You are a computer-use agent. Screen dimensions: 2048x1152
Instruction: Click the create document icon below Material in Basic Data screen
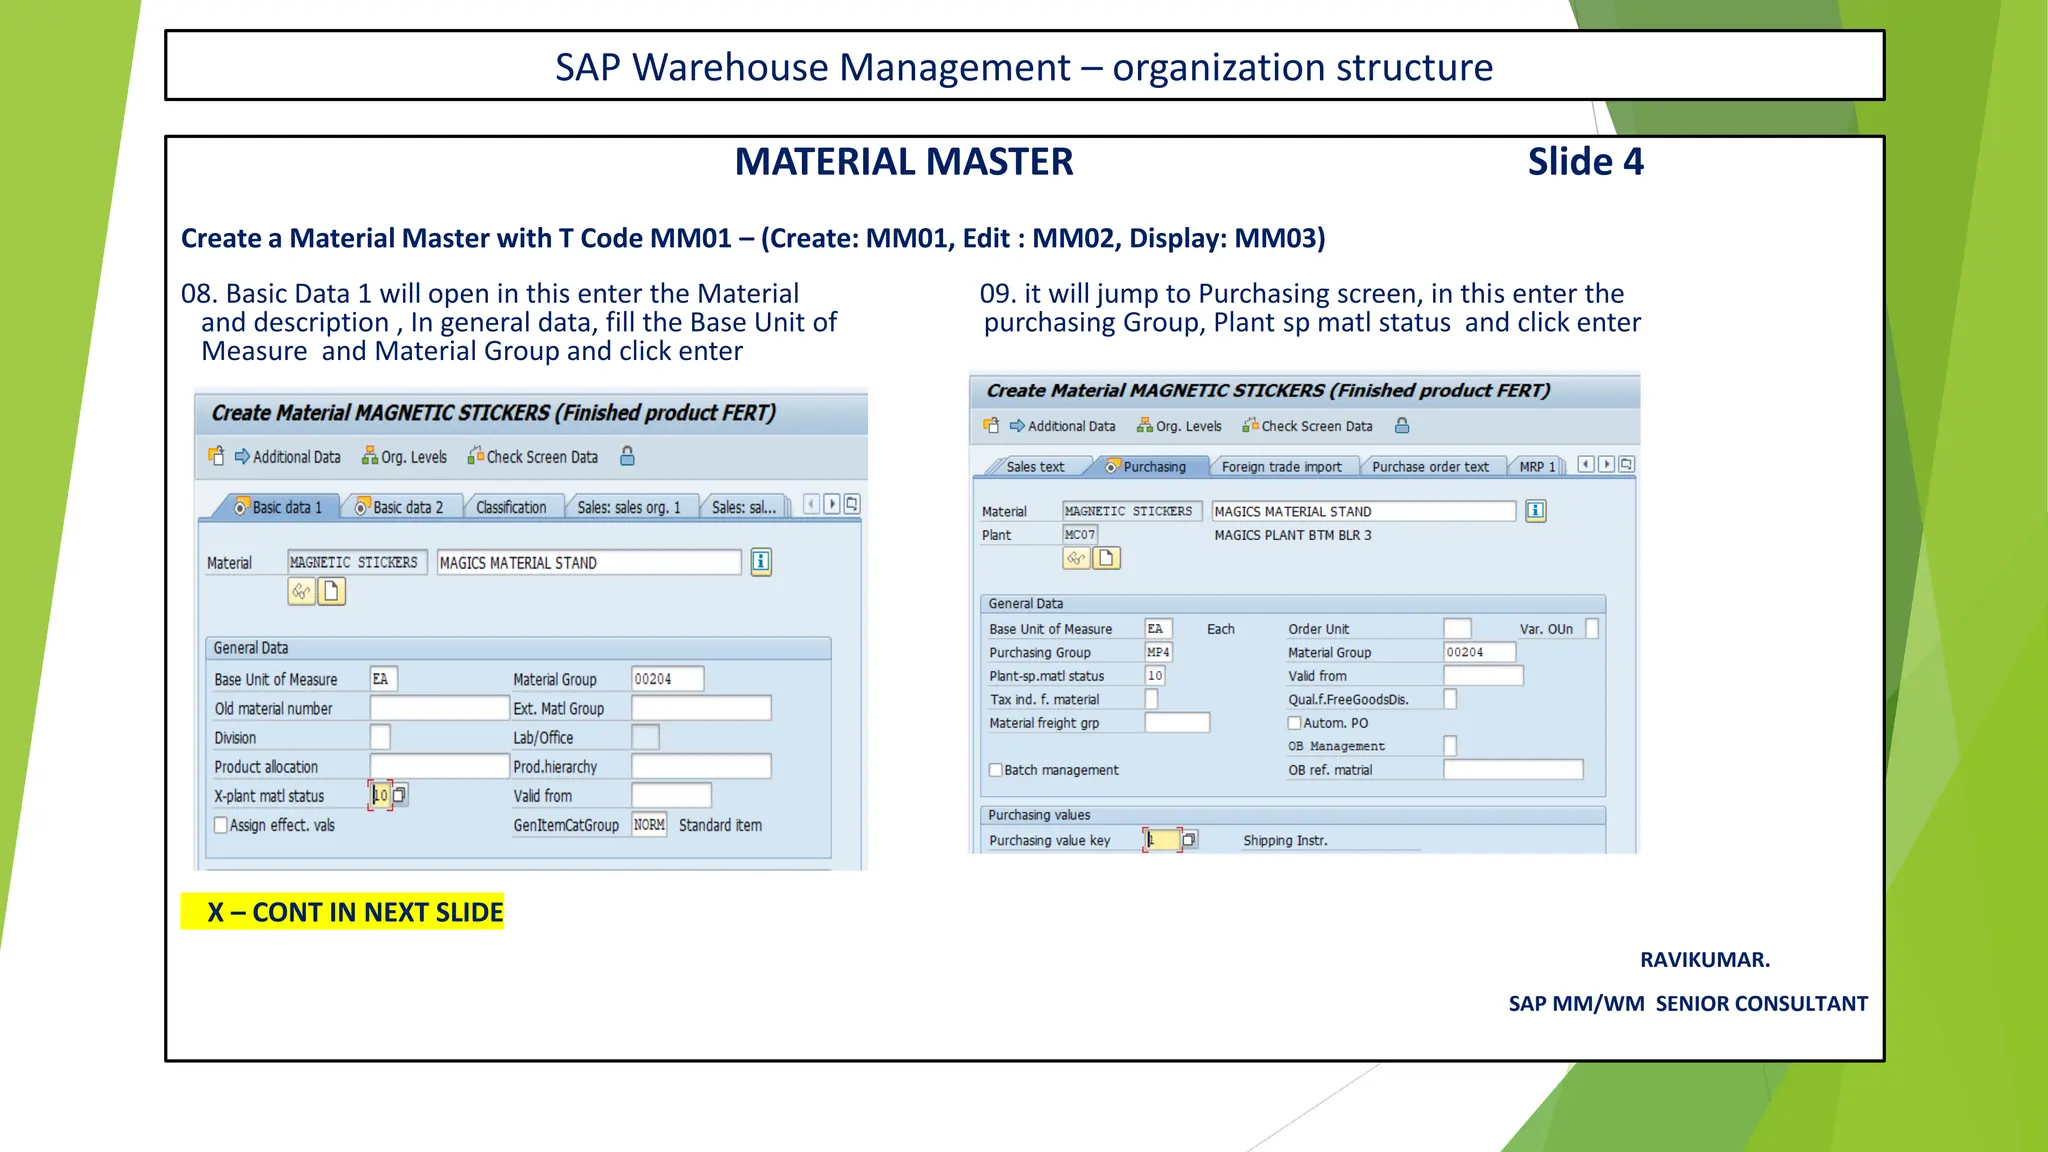tap(332, 592)
